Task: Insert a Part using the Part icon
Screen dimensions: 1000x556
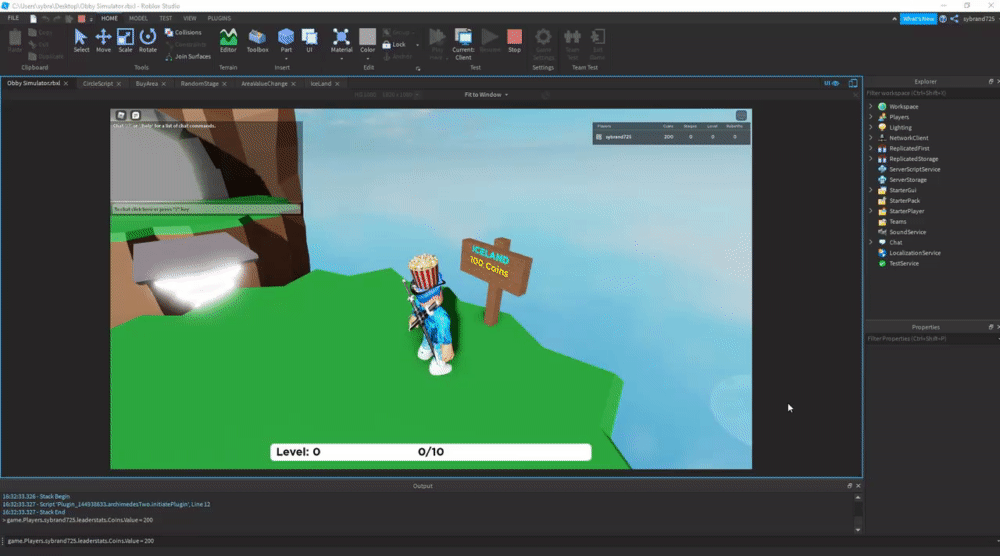Action: click(x=286, y=37)
